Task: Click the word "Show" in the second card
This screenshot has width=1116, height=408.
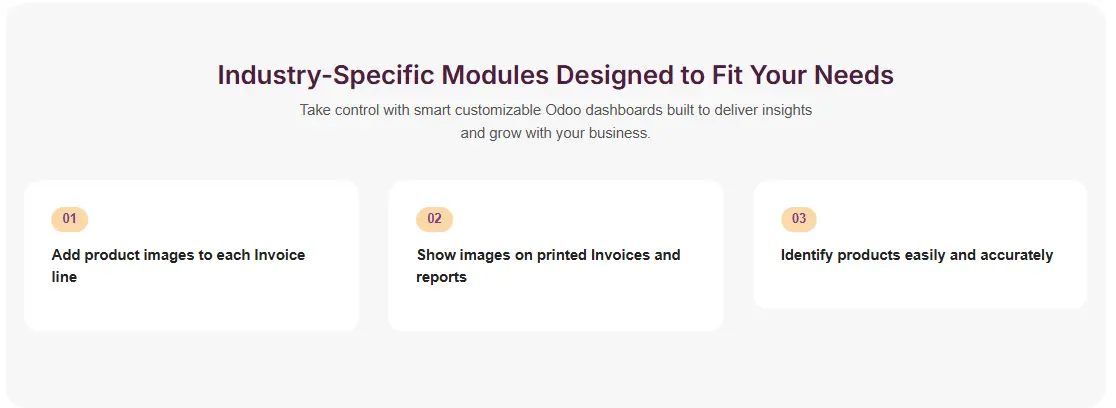Action: click(435, 255)
